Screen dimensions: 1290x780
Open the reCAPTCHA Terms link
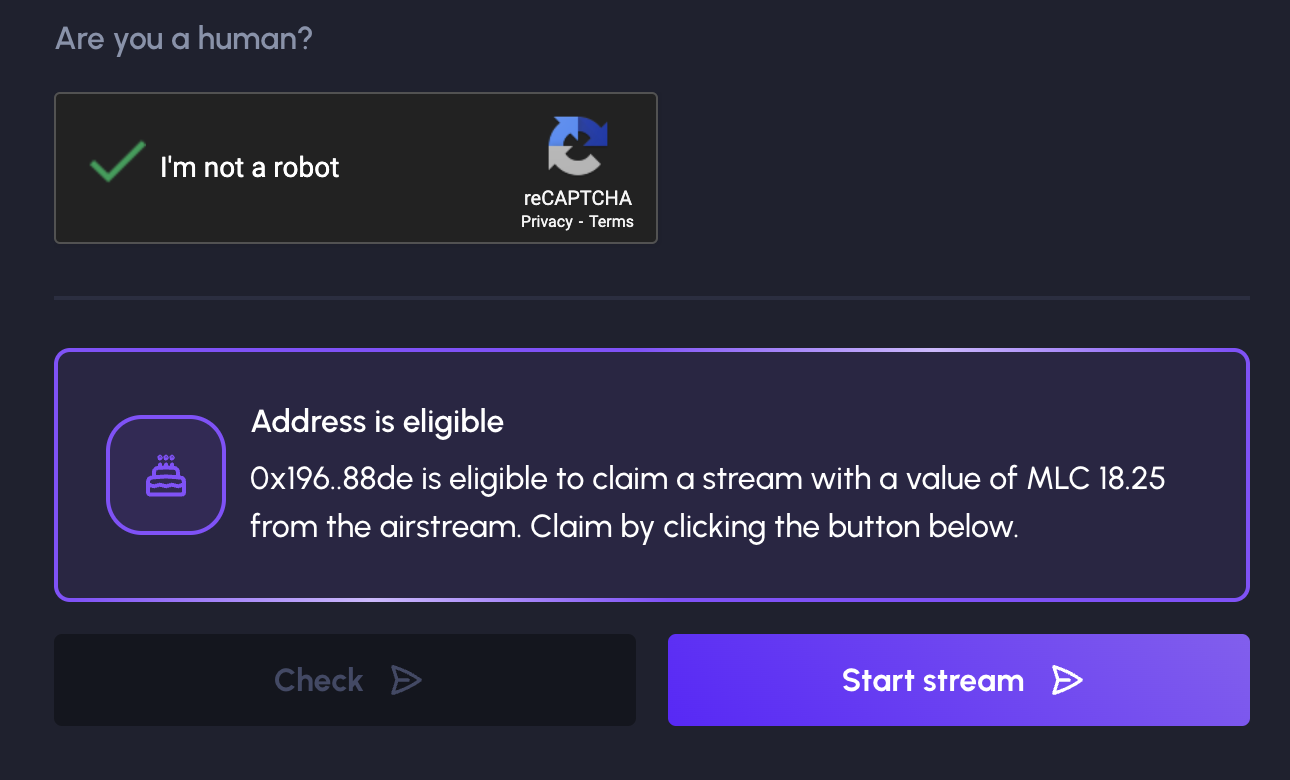[x=611, y=222]
